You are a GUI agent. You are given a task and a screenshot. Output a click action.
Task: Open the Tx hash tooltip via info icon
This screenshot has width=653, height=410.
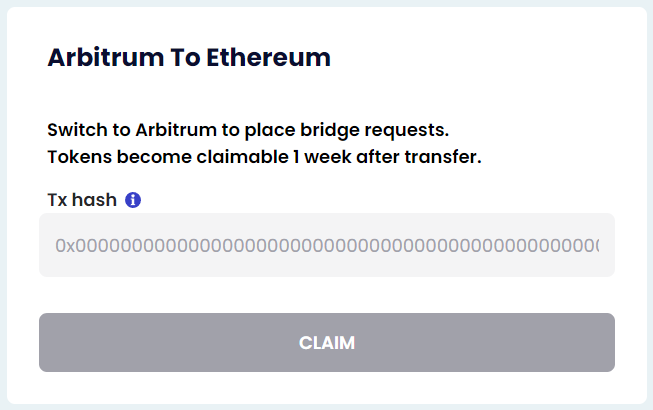[133, 200]
